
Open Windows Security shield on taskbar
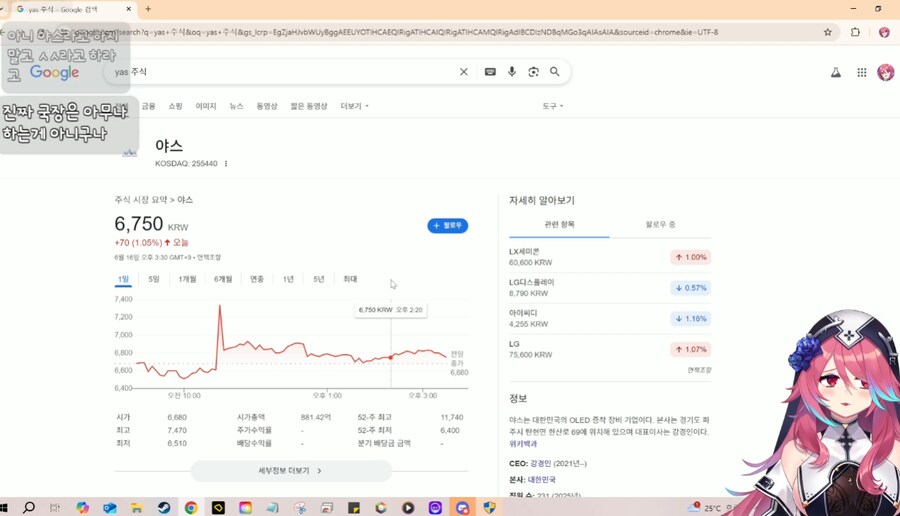(x=489, y=507)
